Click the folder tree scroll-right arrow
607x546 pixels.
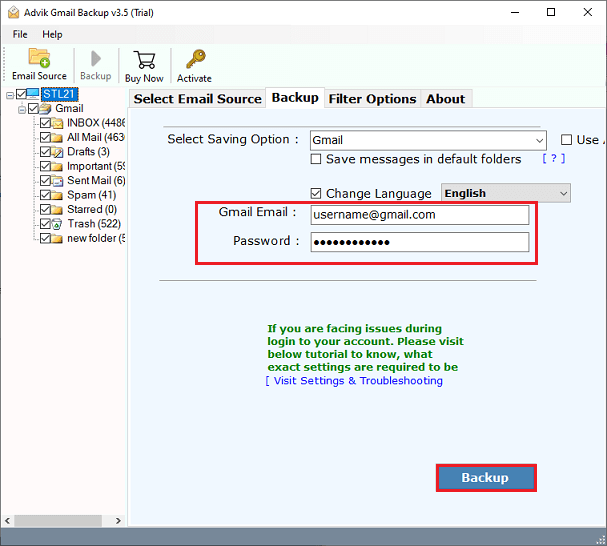118,520
